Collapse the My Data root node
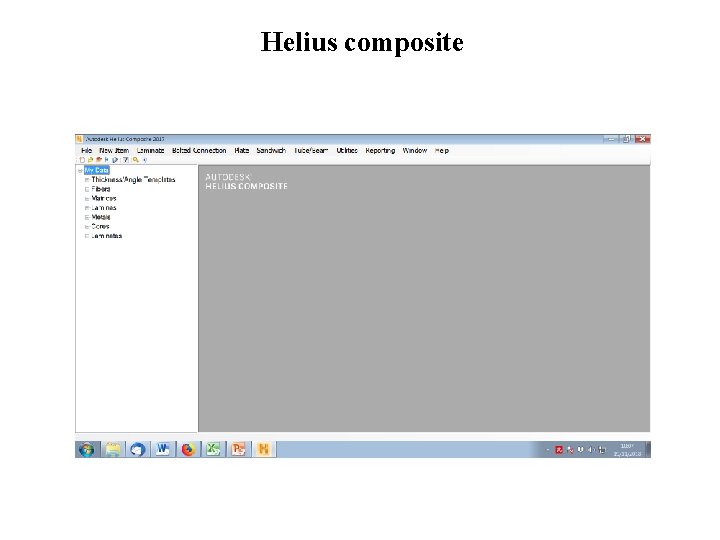 pyautogui.click(x=80, y=171)
